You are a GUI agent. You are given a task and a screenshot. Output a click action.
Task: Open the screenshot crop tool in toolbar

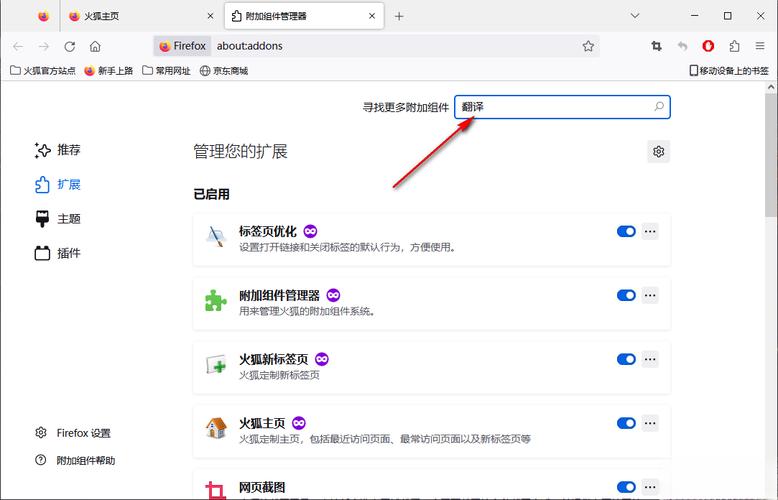click(x=656, y=46)
